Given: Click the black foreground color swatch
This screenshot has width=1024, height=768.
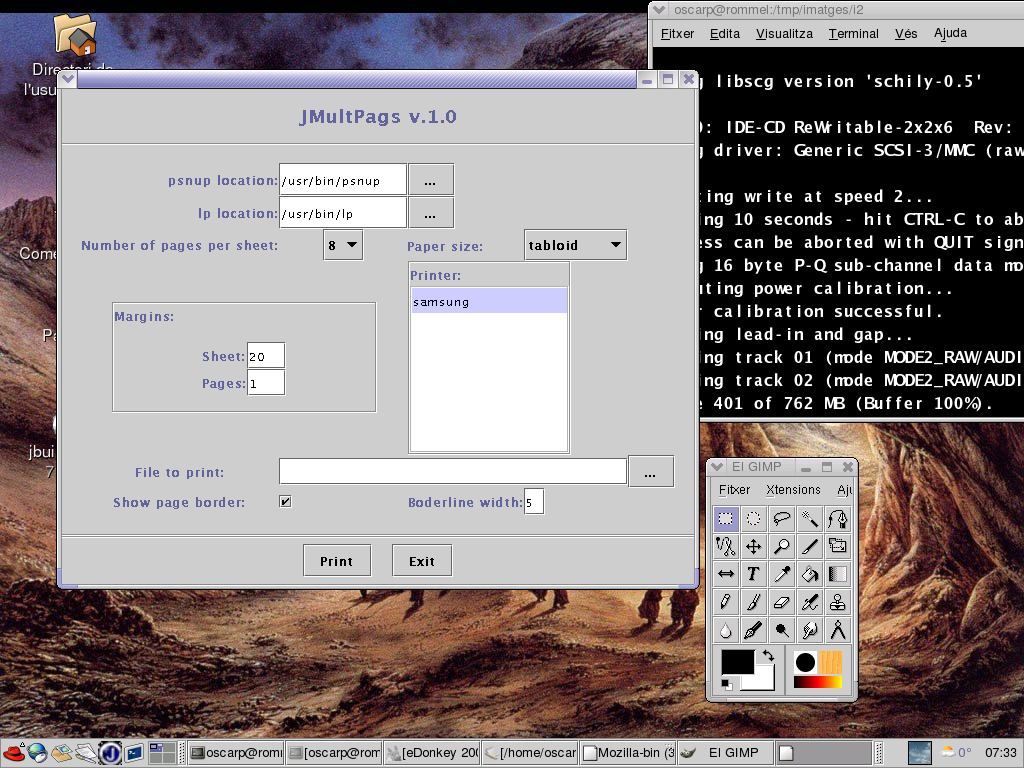Looking at the screenshot, I should click(736, 662).
